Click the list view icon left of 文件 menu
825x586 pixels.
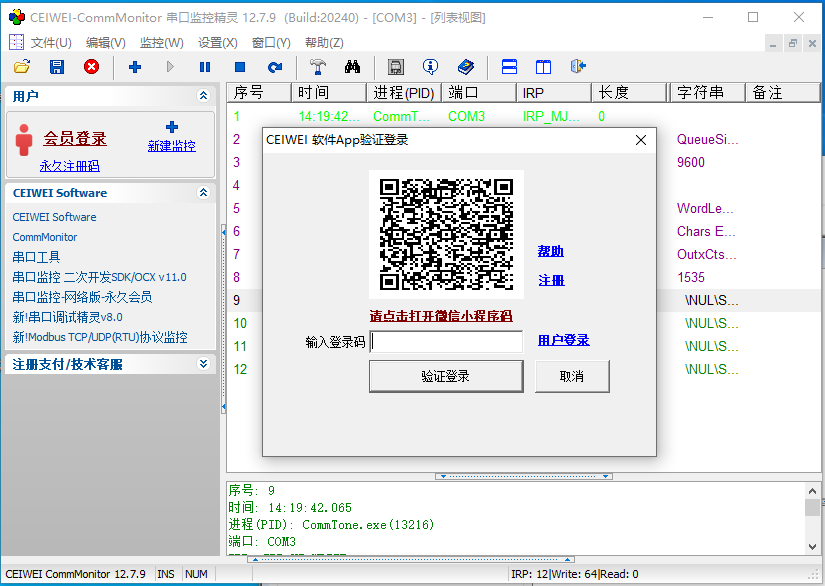(x=17, y=42)
